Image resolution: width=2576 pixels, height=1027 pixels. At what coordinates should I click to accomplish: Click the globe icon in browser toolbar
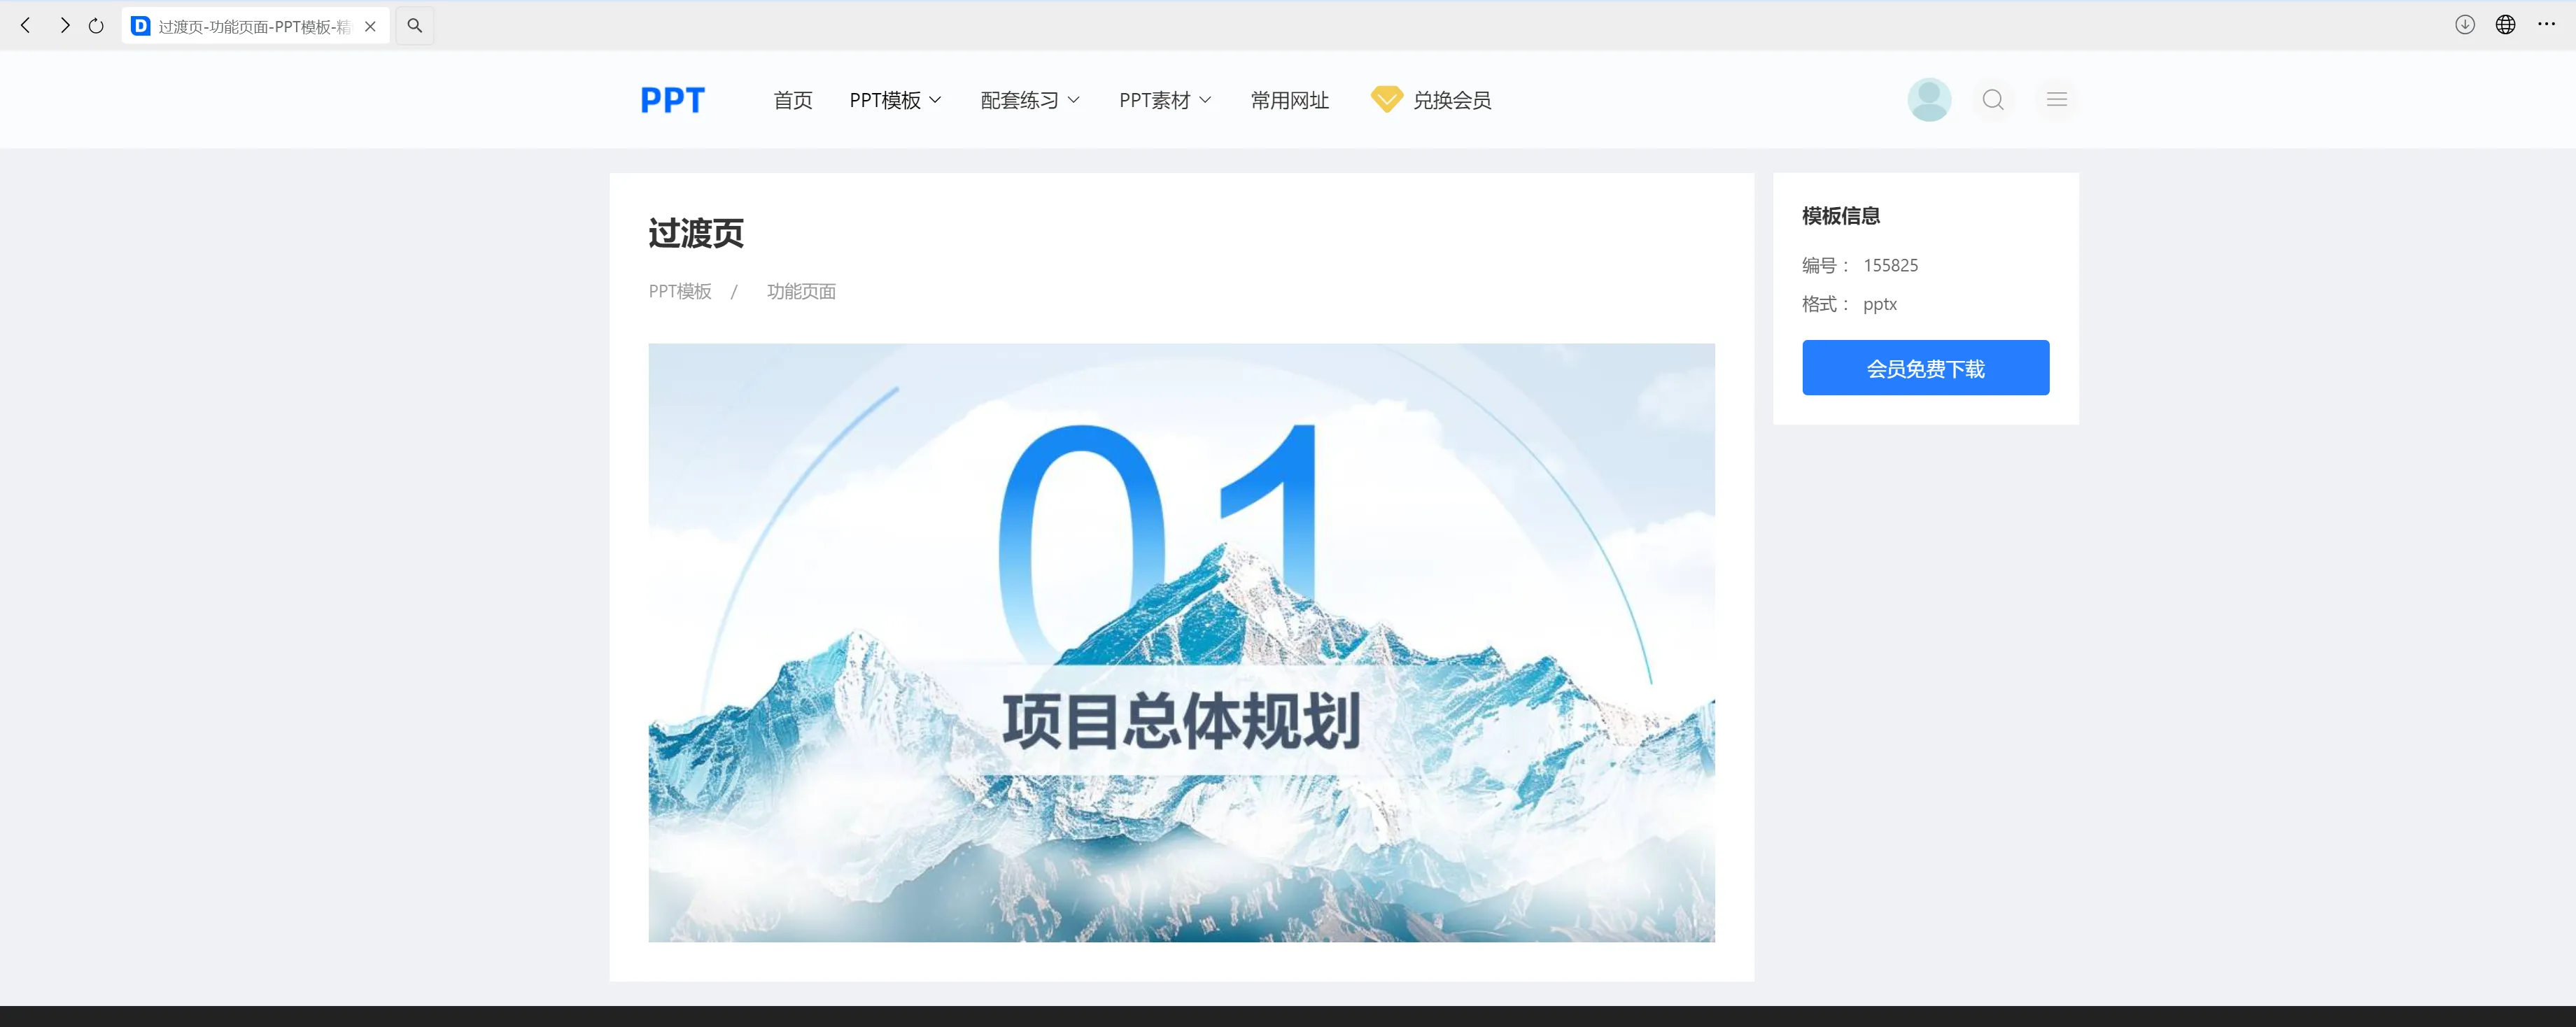pyautogui.click(x=2505, y=25)
